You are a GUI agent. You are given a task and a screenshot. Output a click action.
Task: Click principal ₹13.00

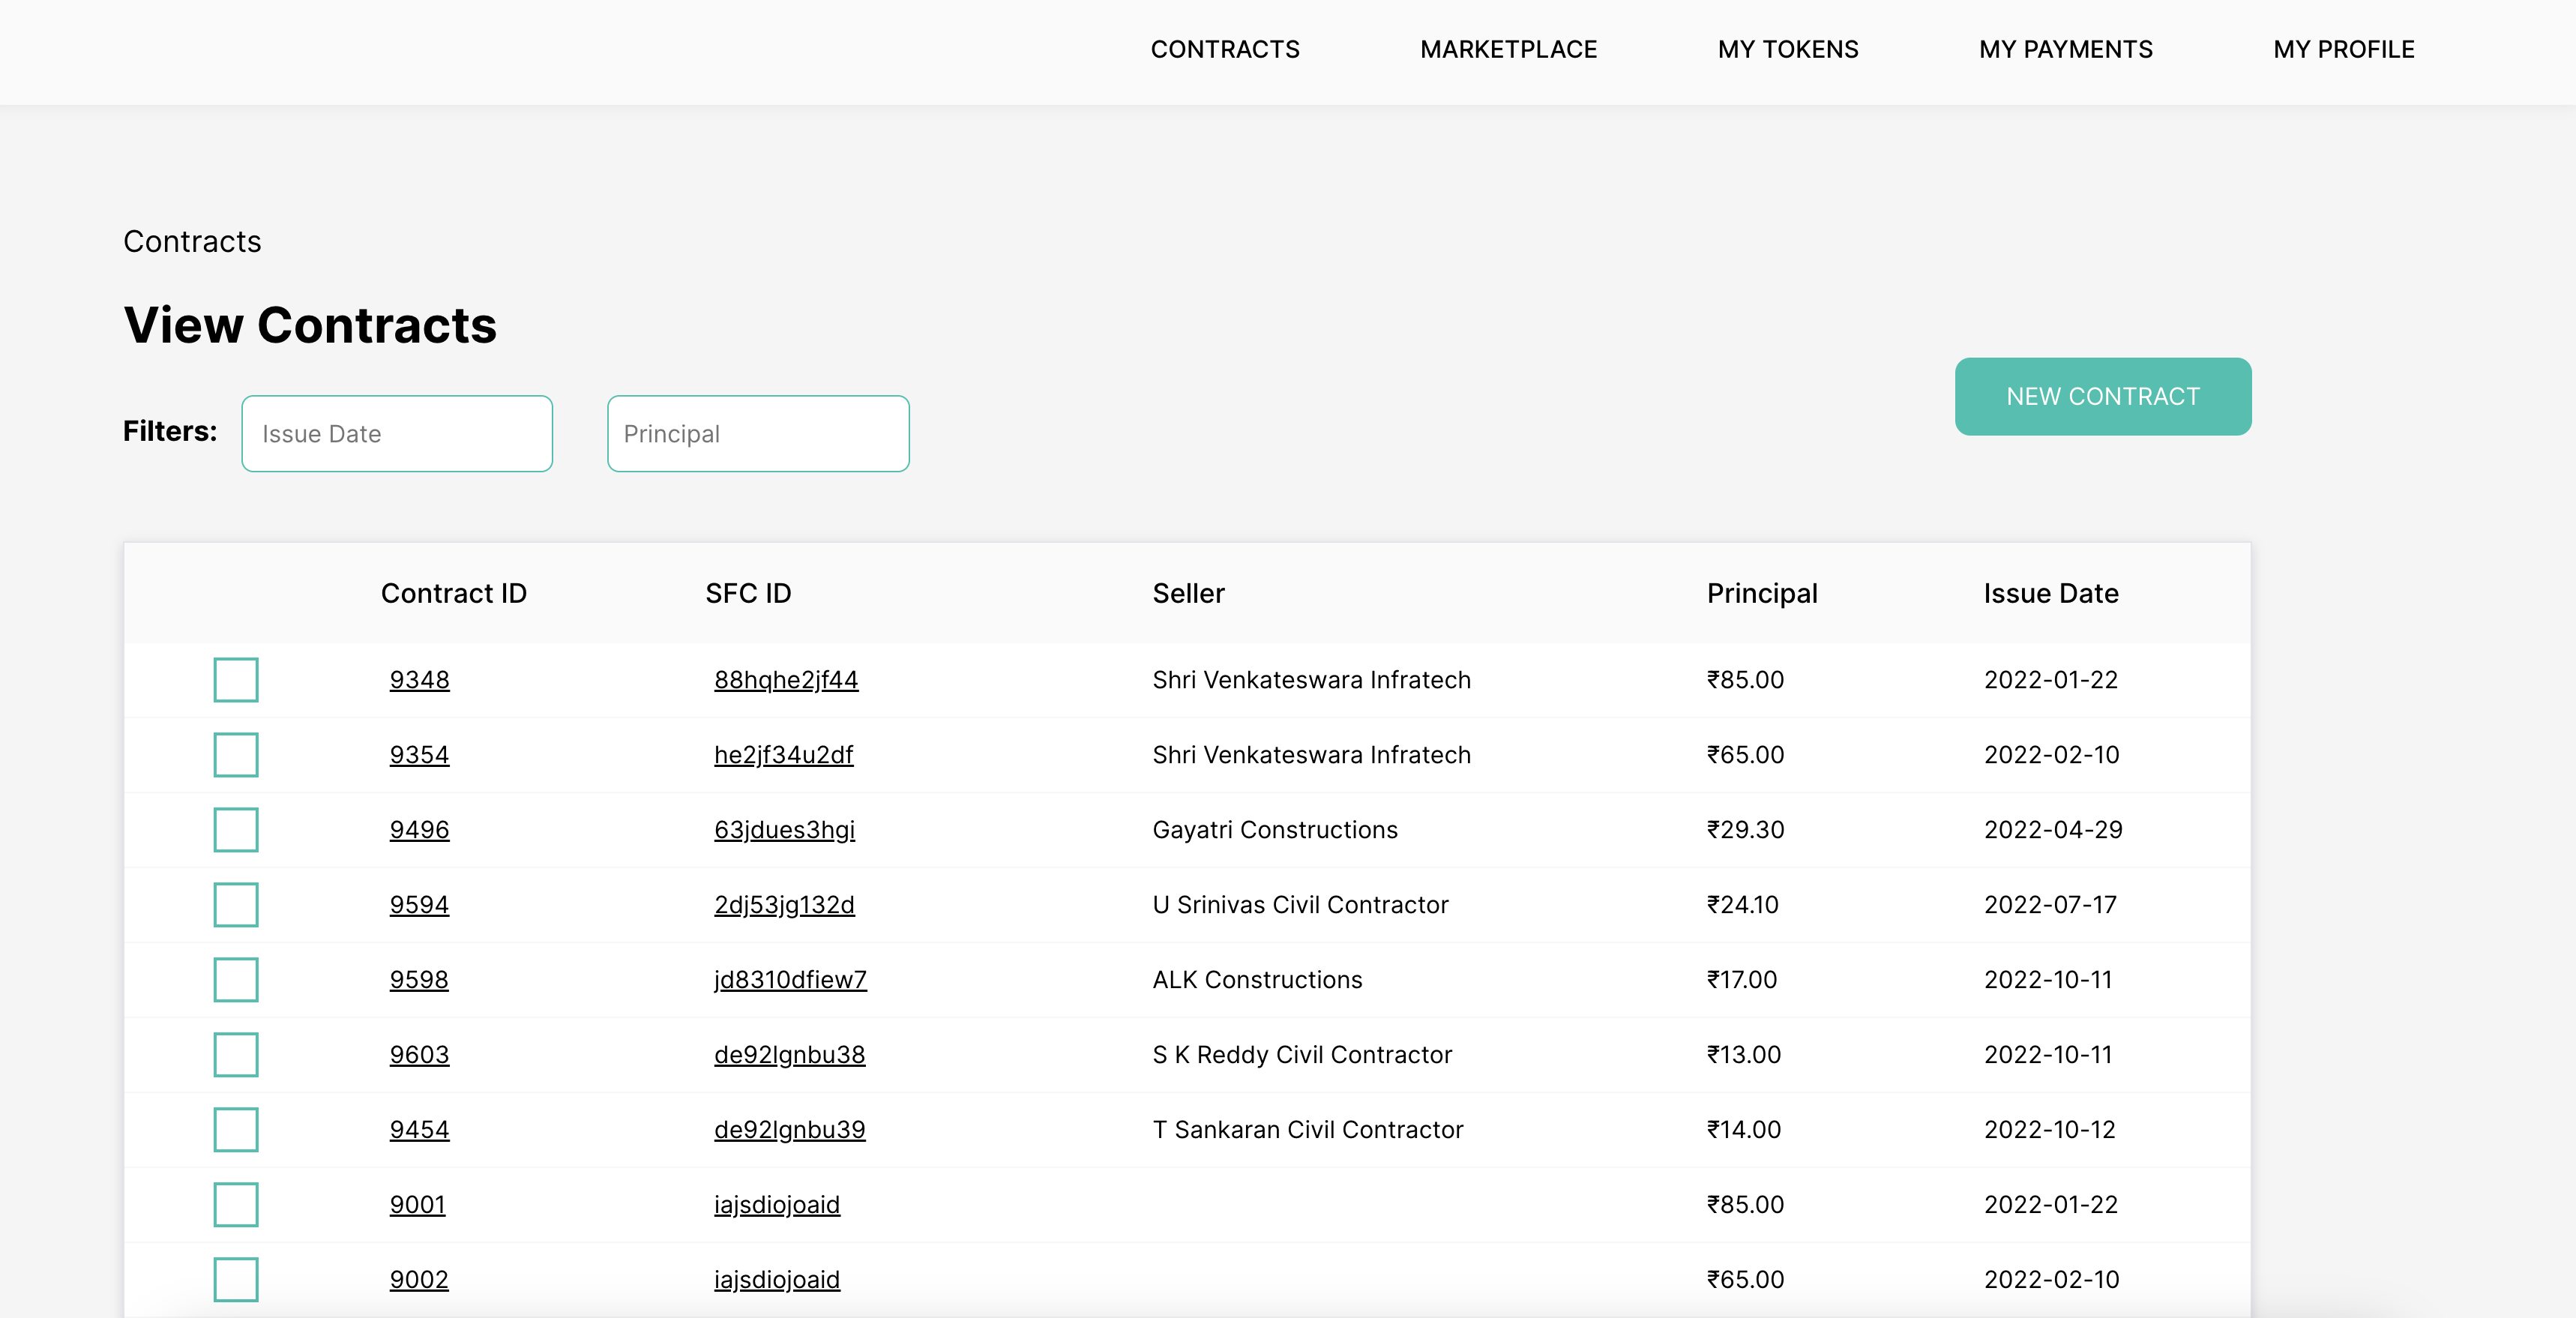pos(1743,1054)
